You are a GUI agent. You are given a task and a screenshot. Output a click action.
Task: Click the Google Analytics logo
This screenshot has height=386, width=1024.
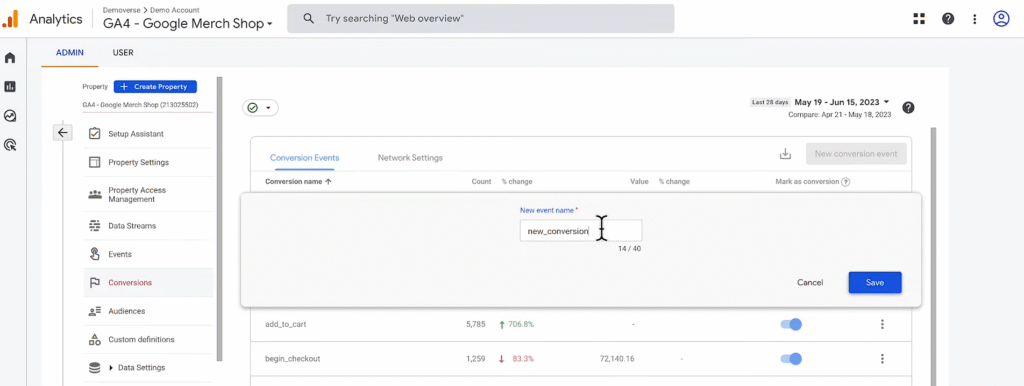click(x=10, y=18)
